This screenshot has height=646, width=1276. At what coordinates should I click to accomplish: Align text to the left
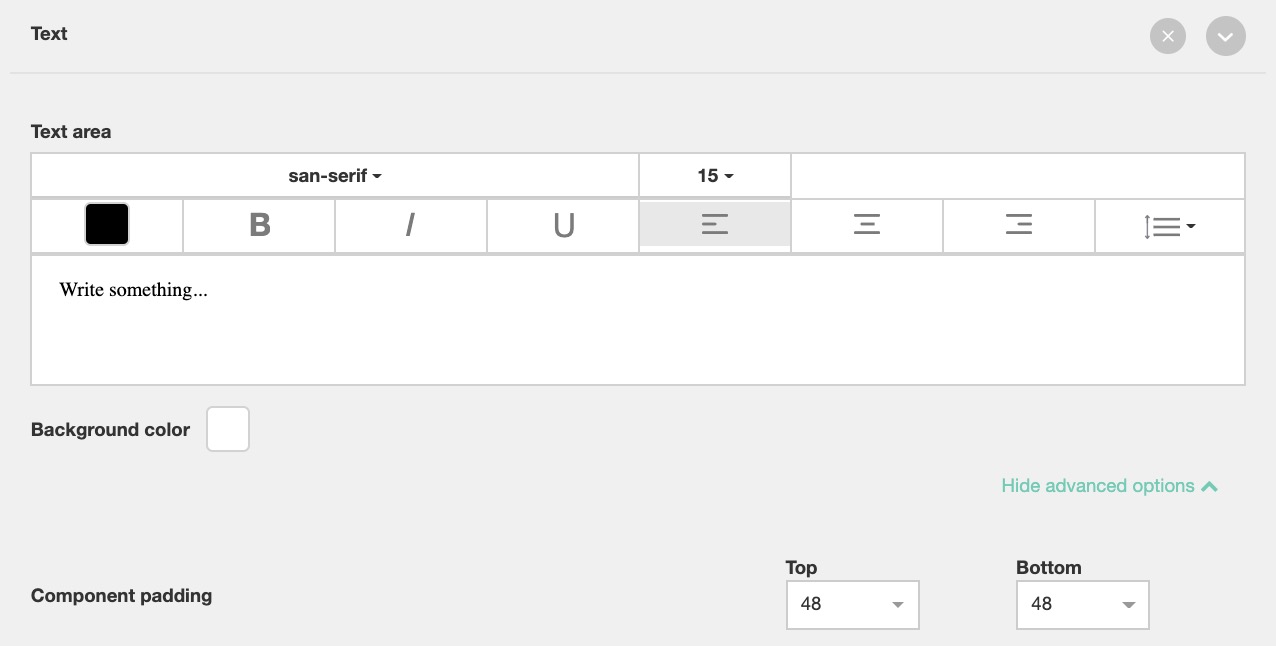click(715, 225)
